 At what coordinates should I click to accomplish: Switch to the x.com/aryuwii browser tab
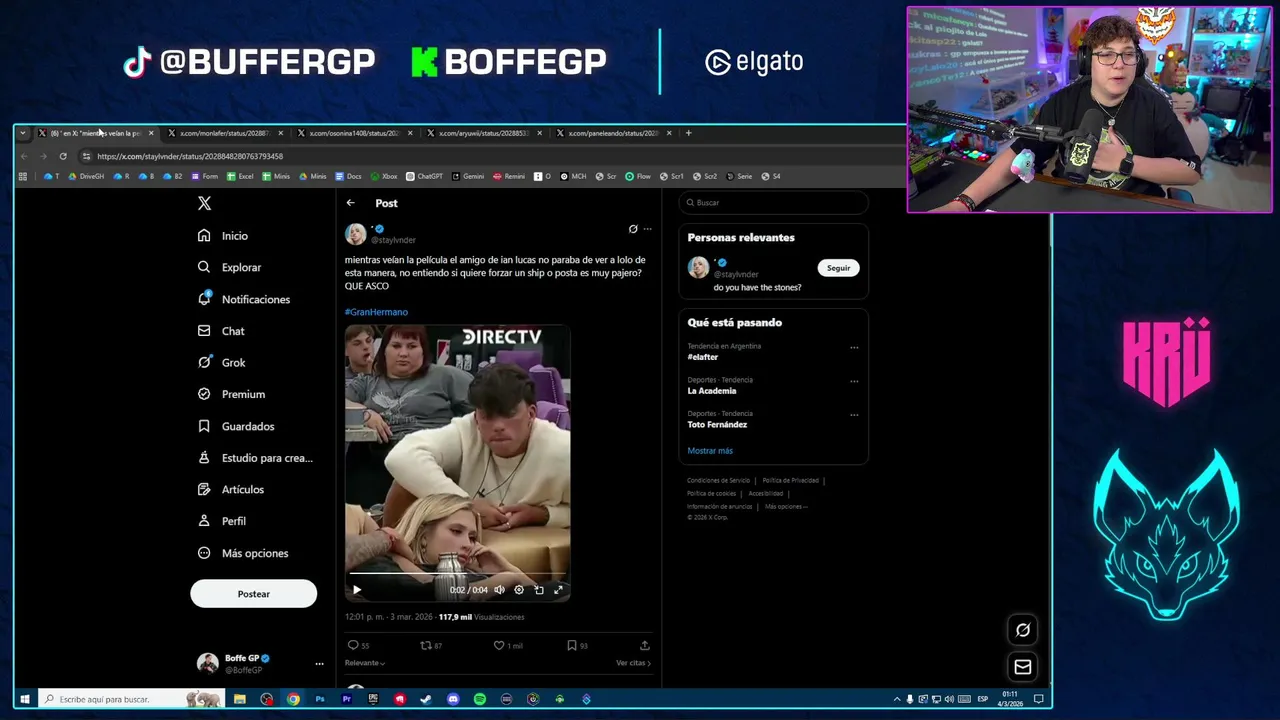coord(484,133)
